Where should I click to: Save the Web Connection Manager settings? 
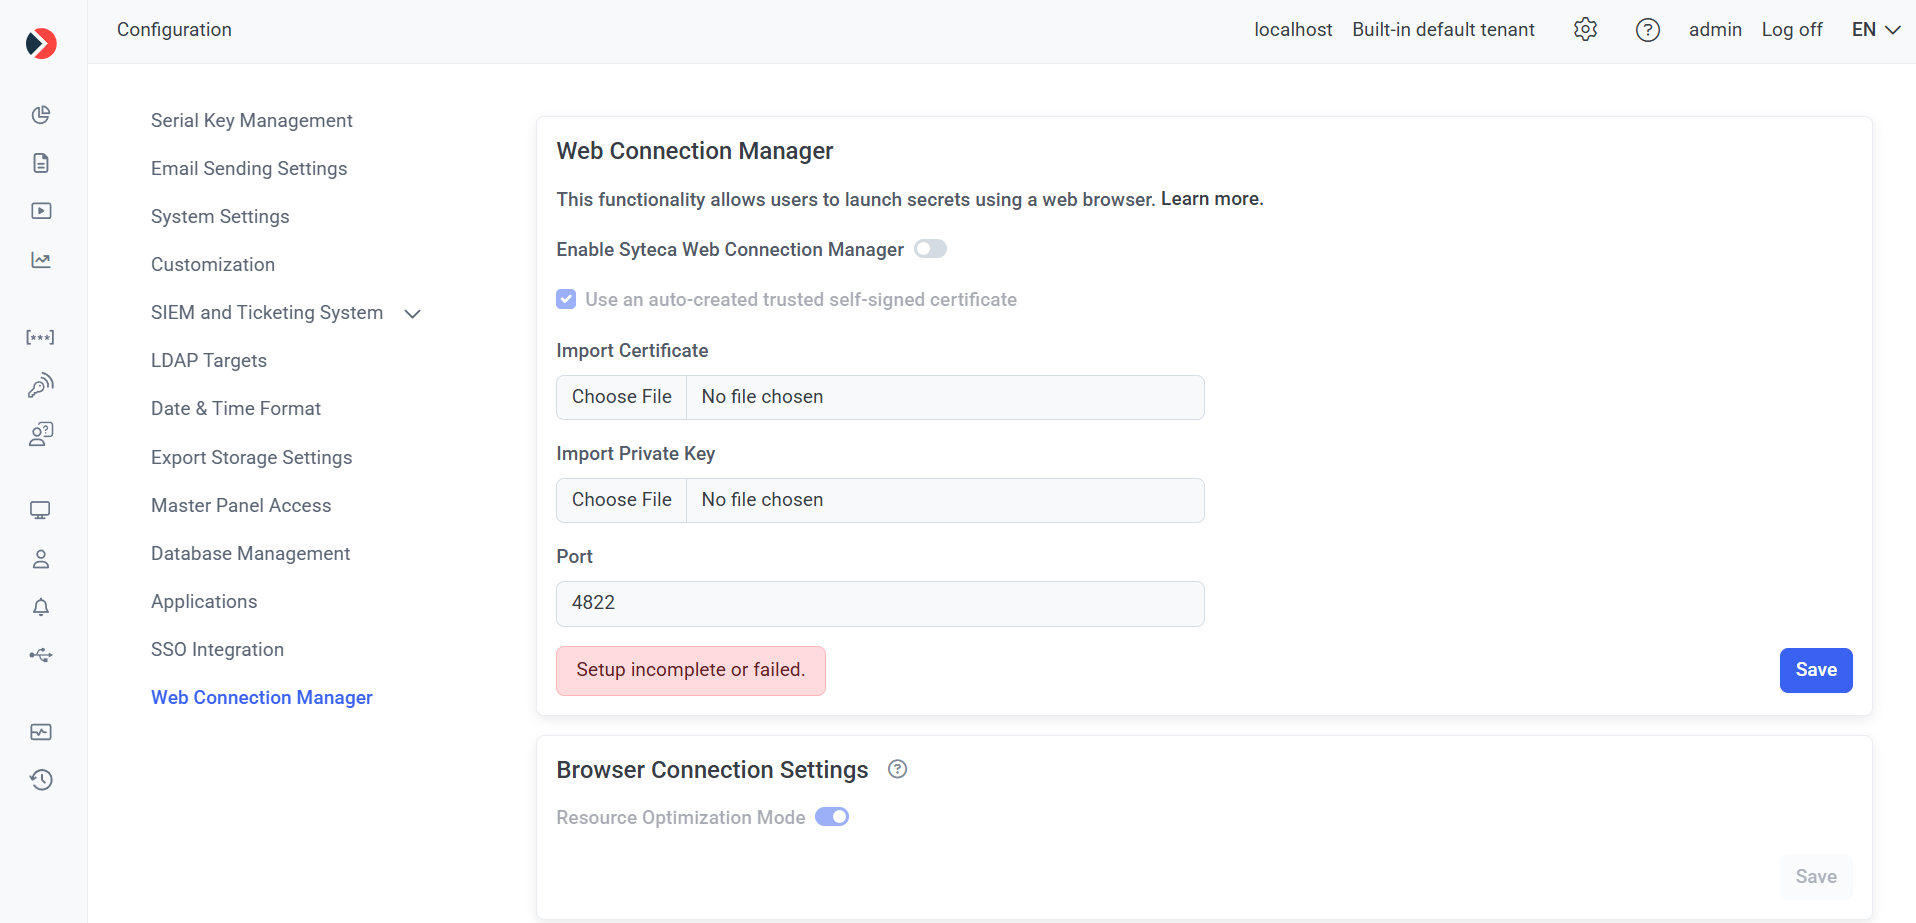coord(1816,670)
